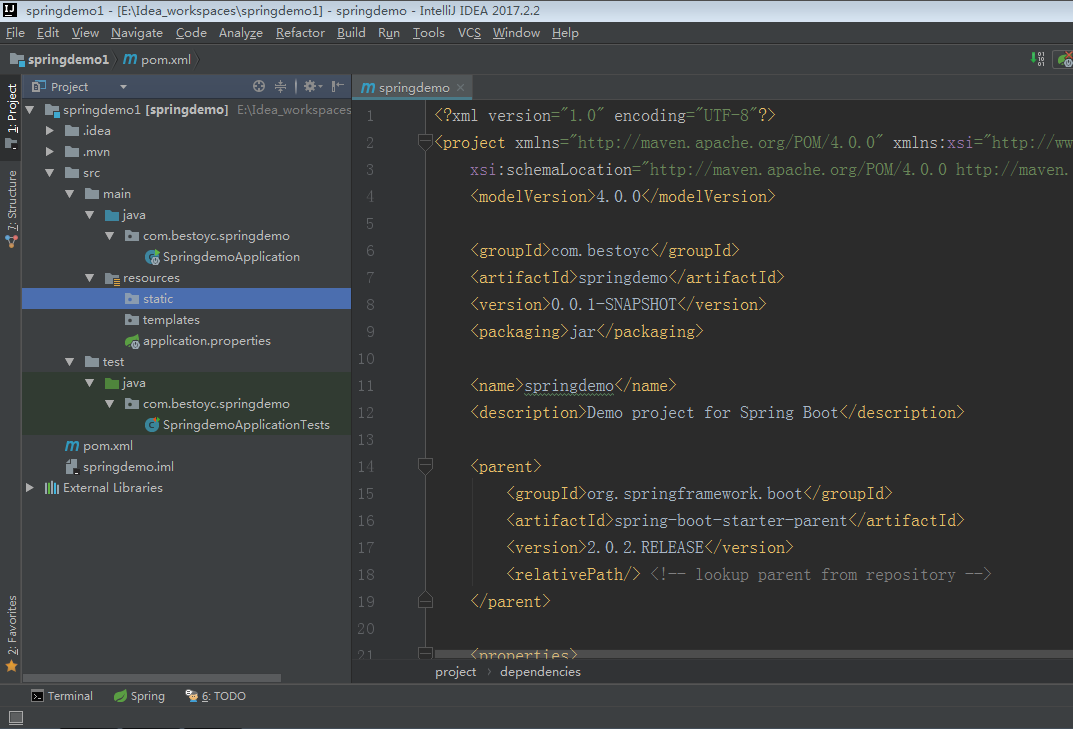Image resolution: width=1073 pixels, height=729 pixels.
Task: Collapse the test folder
Action: pyautogui.click(x=69, y=361)
